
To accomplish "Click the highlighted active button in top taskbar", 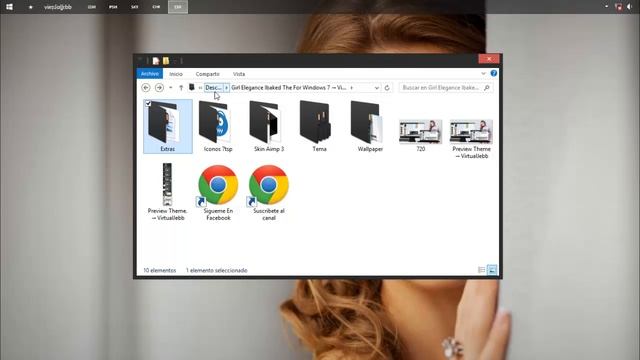I will (178, 7).
